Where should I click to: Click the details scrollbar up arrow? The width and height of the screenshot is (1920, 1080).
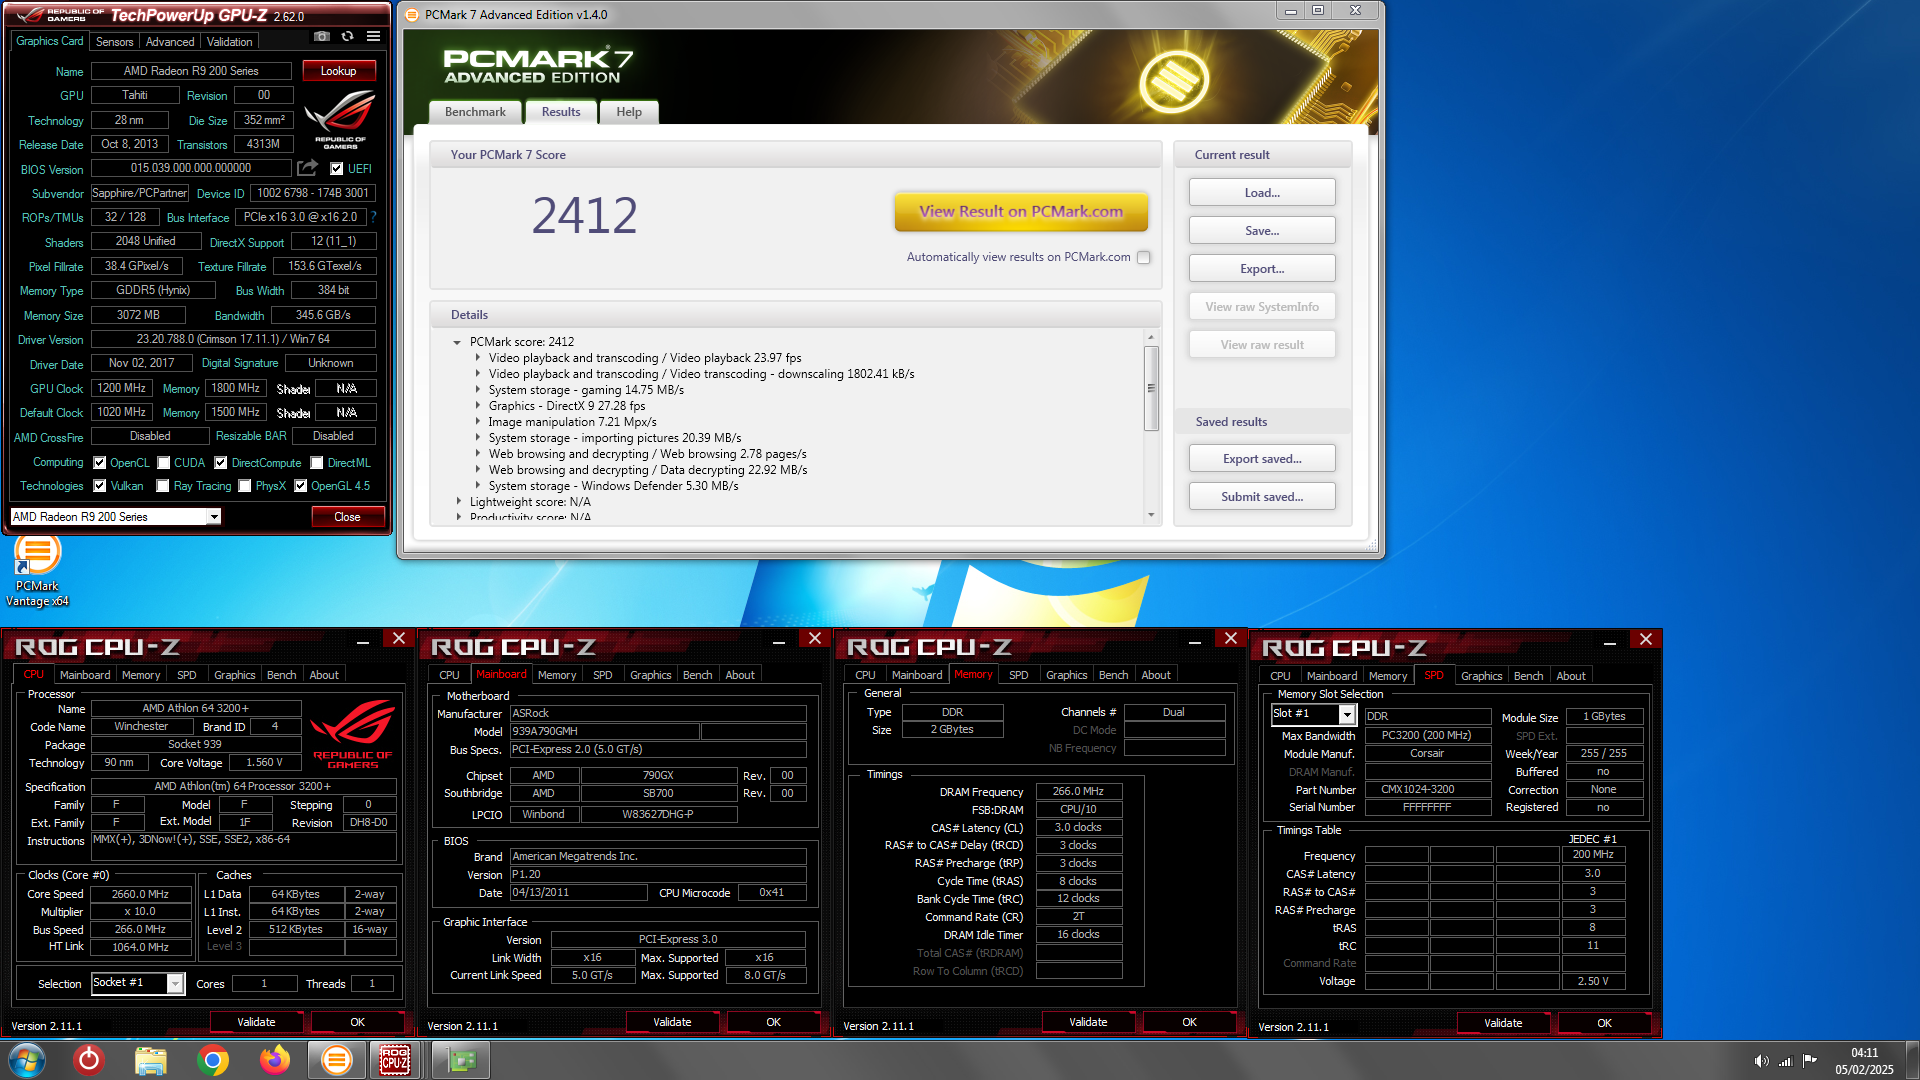coord(1151,337)
